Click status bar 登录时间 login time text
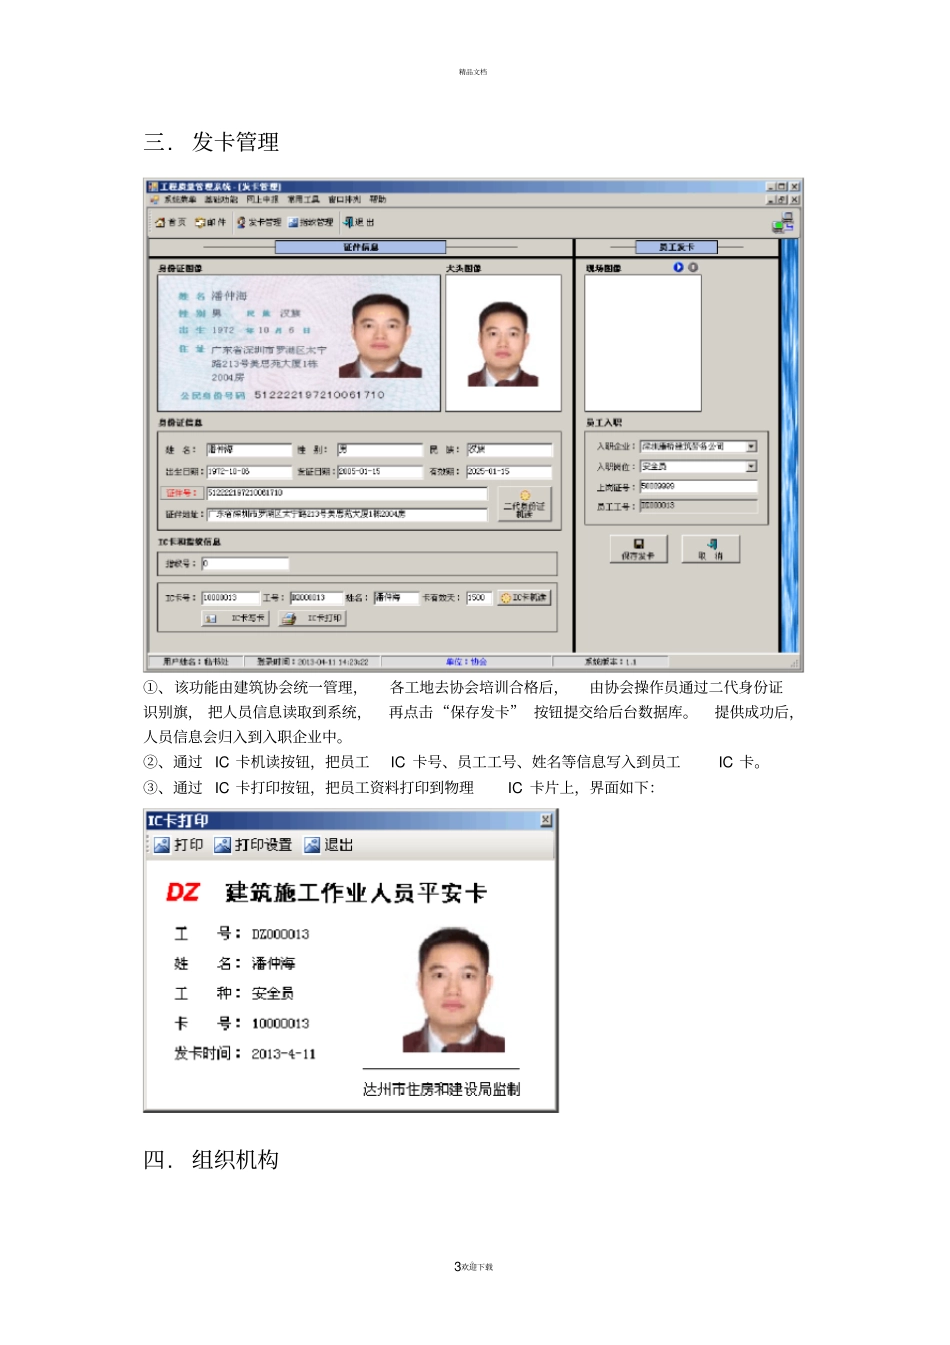The height and width of the screenshot is (1345, 950). [313, 662]
